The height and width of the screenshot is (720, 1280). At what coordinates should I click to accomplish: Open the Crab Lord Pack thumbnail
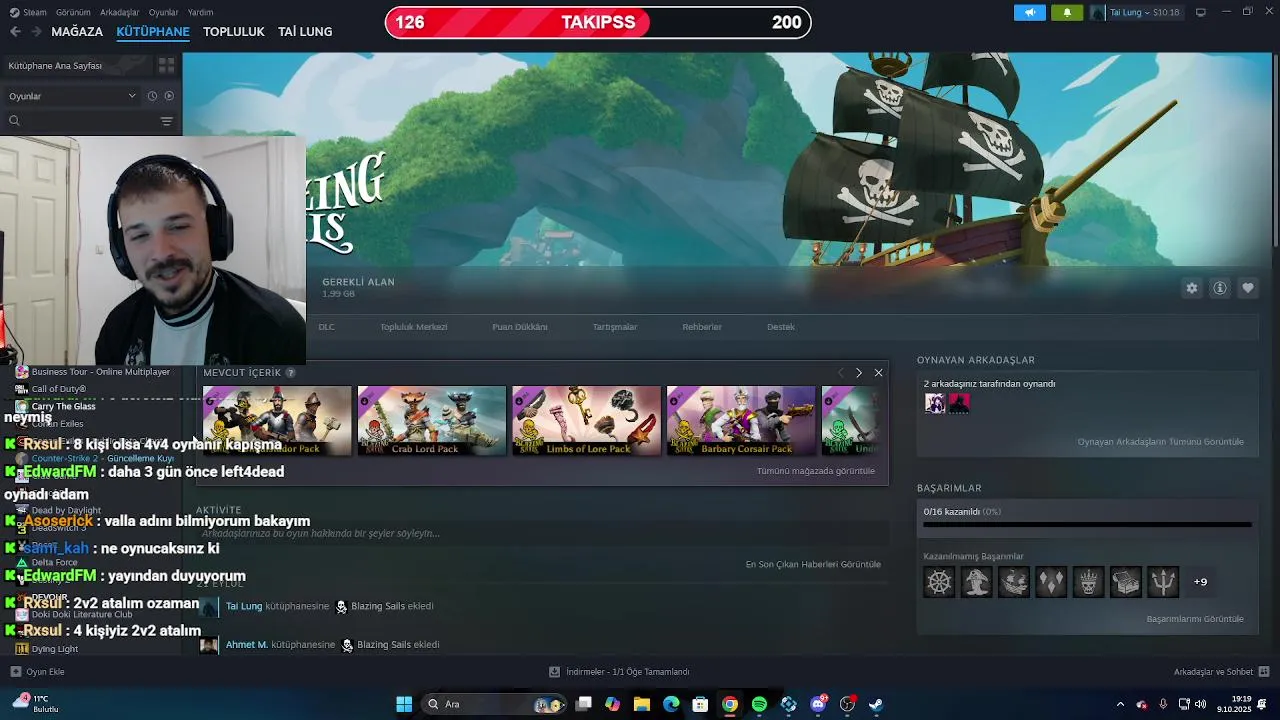pyautogui.click(x=432, y=421)
